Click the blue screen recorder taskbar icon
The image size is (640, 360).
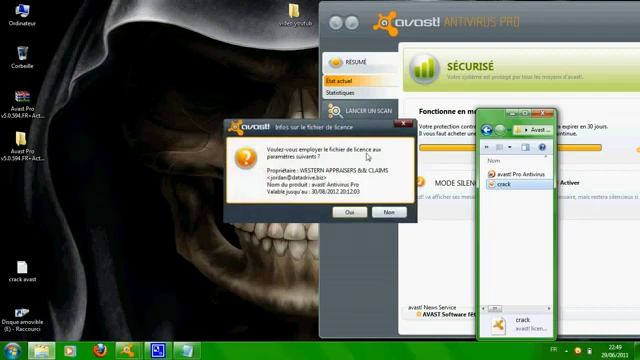click(x=158, y=351)
